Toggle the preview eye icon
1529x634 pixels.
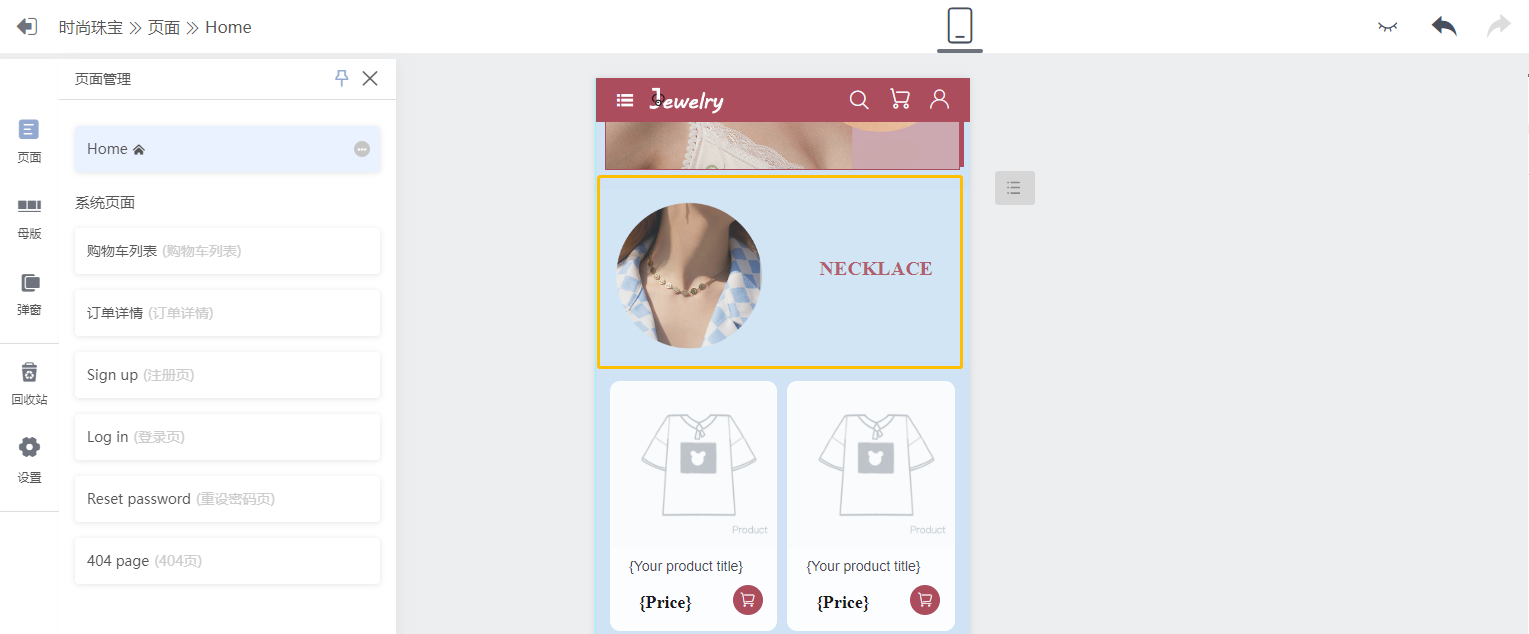click(x=1387, y=27)
